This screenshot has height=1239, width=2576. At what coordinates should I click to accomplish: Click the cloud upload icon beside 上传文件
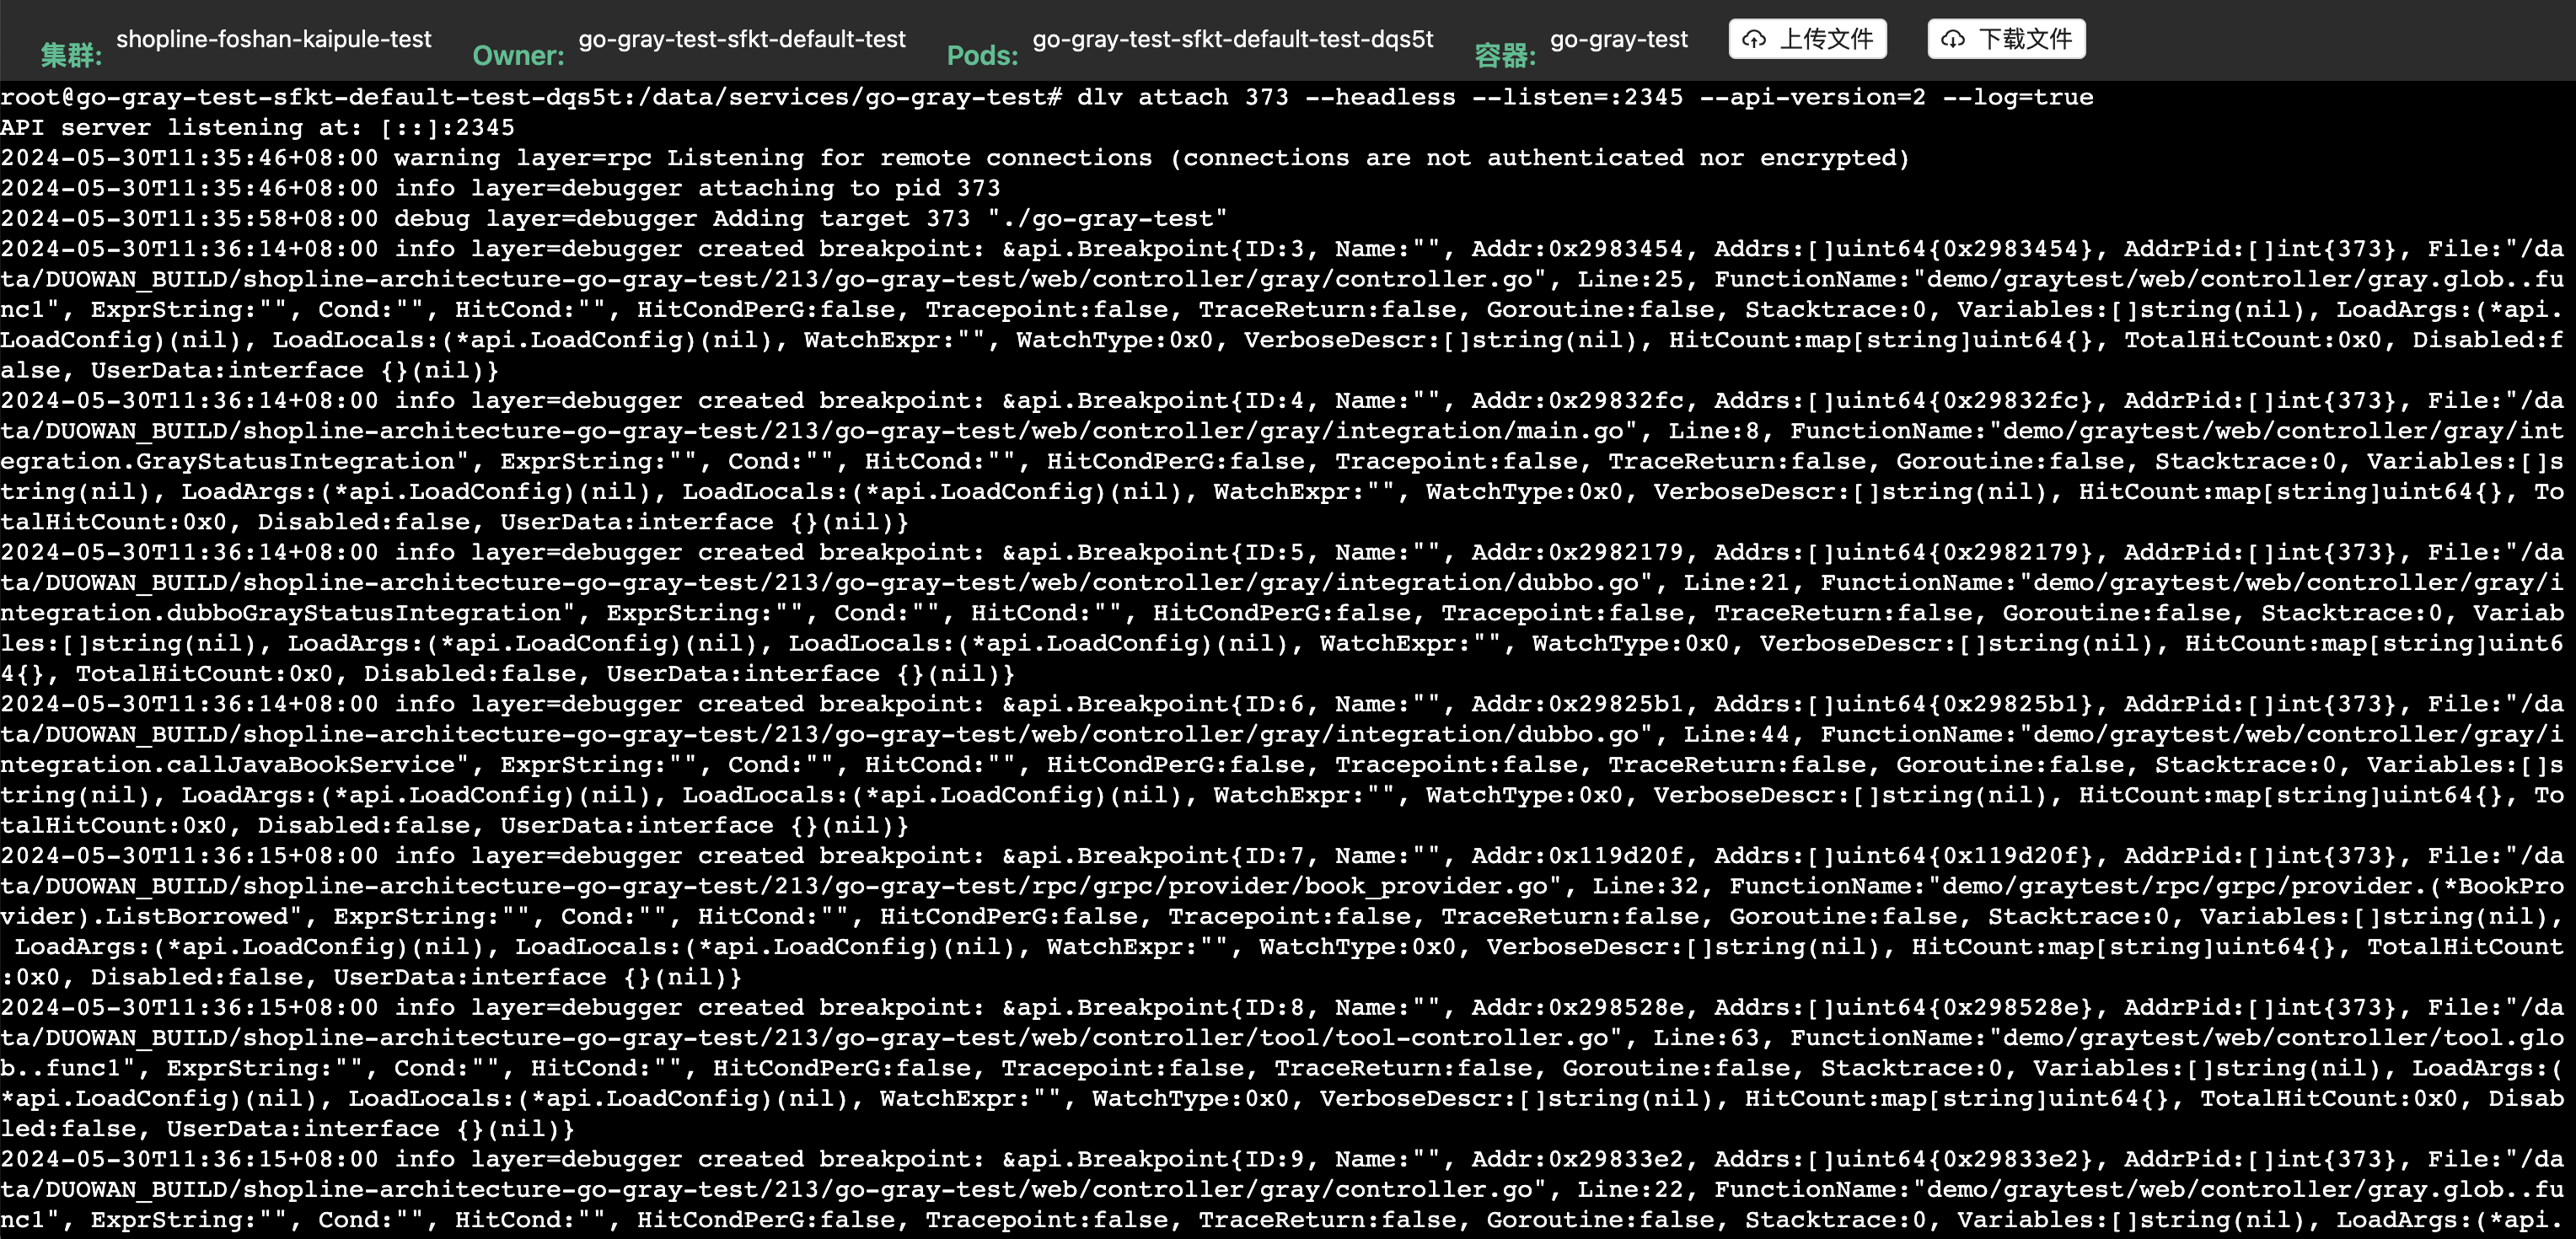(1754, 39)
